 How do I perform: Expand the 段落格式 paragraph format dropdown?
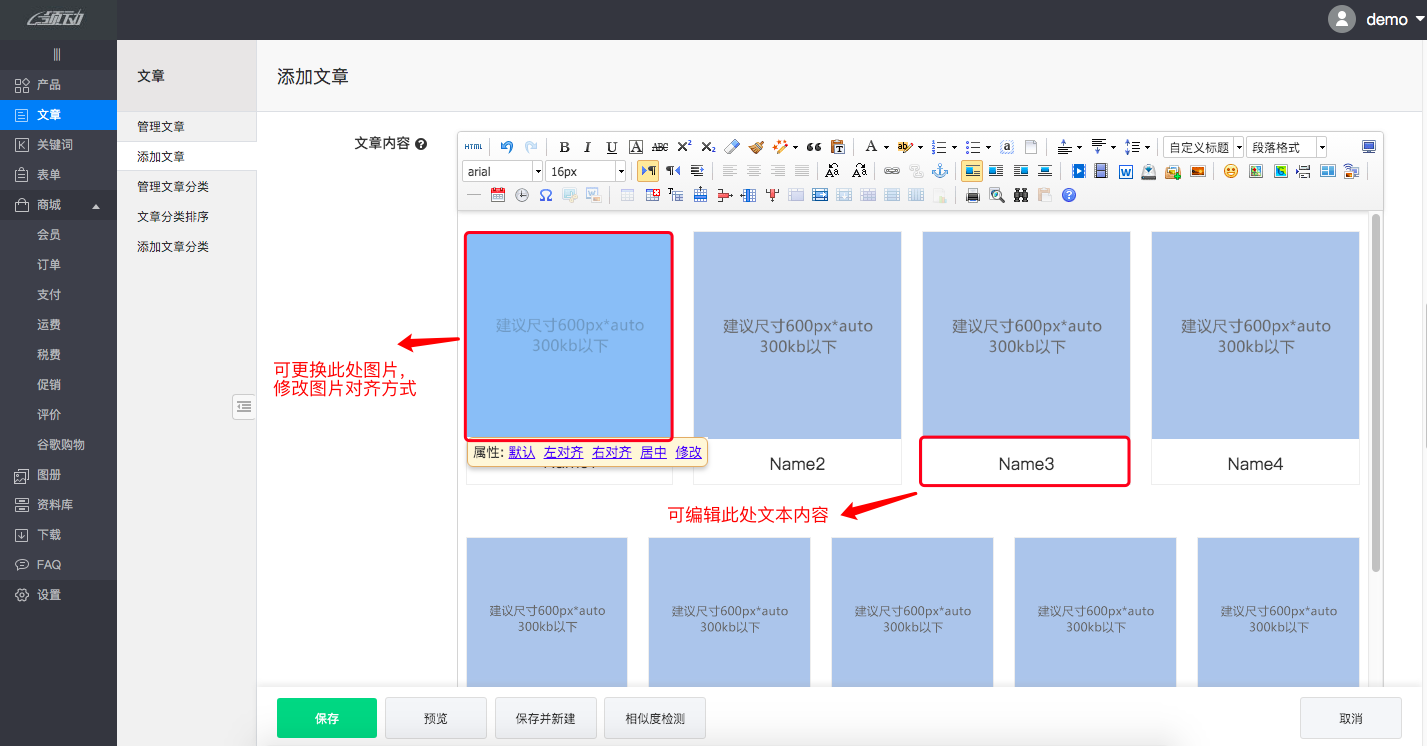(1321, 147)
